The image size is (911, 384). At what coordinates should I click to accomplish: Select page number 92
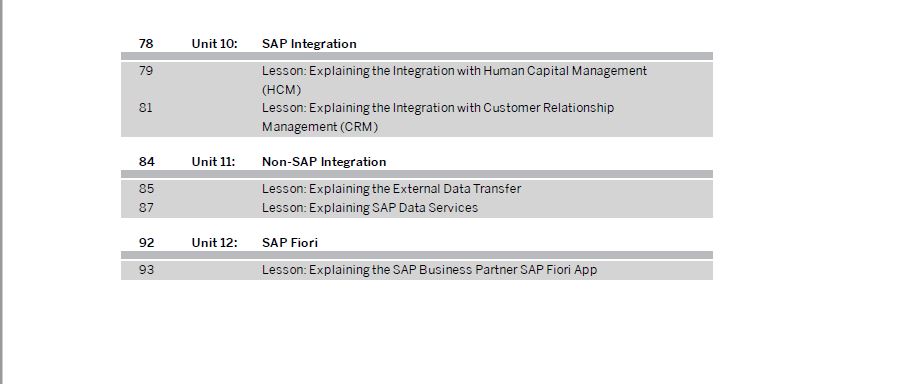[146, 242]
